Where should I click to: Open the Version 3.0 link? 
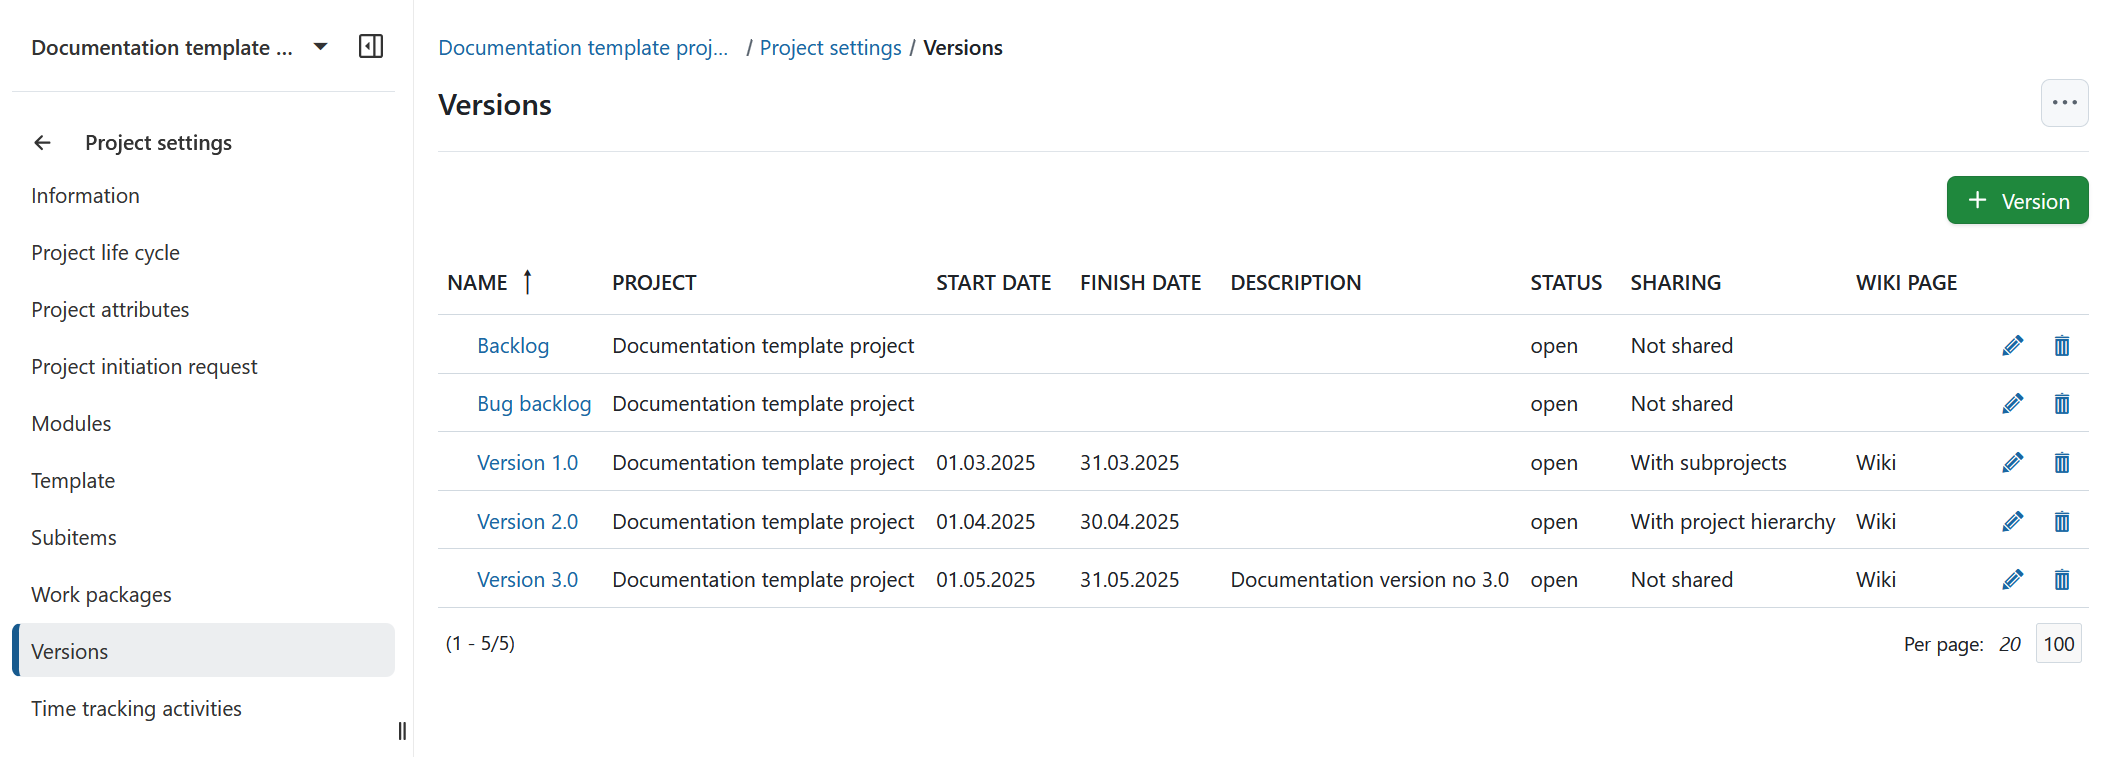coord(527,580)
